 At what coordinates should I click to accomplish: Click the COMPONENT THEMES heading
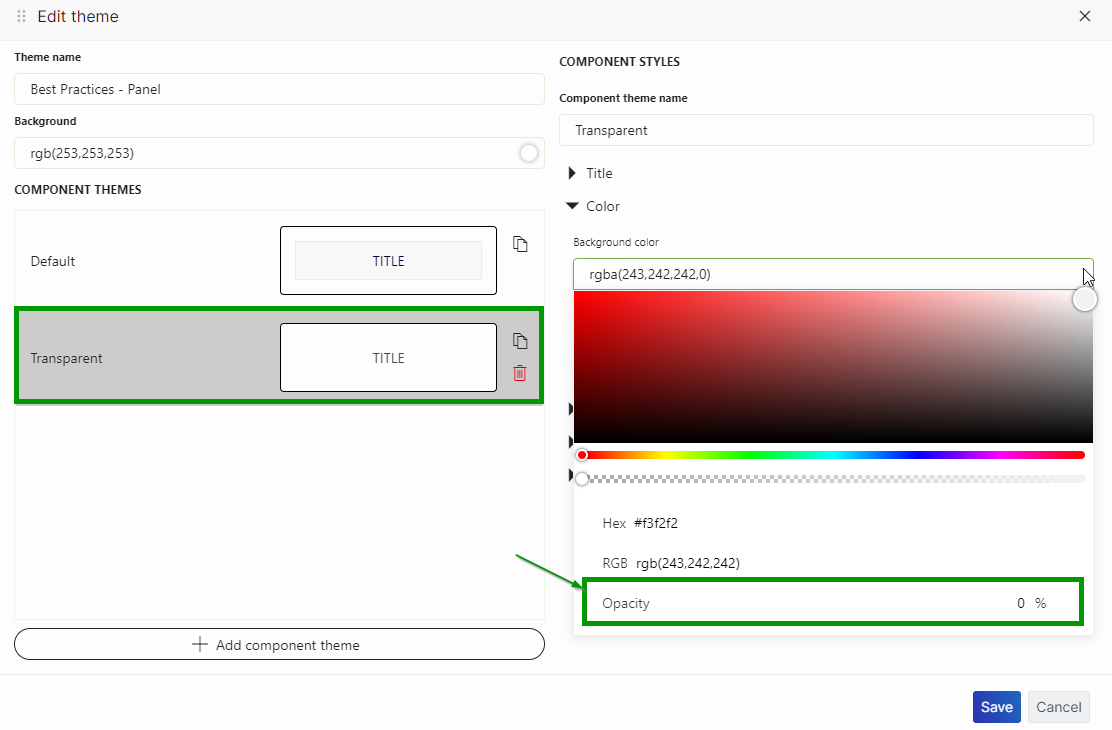point(78,189)
